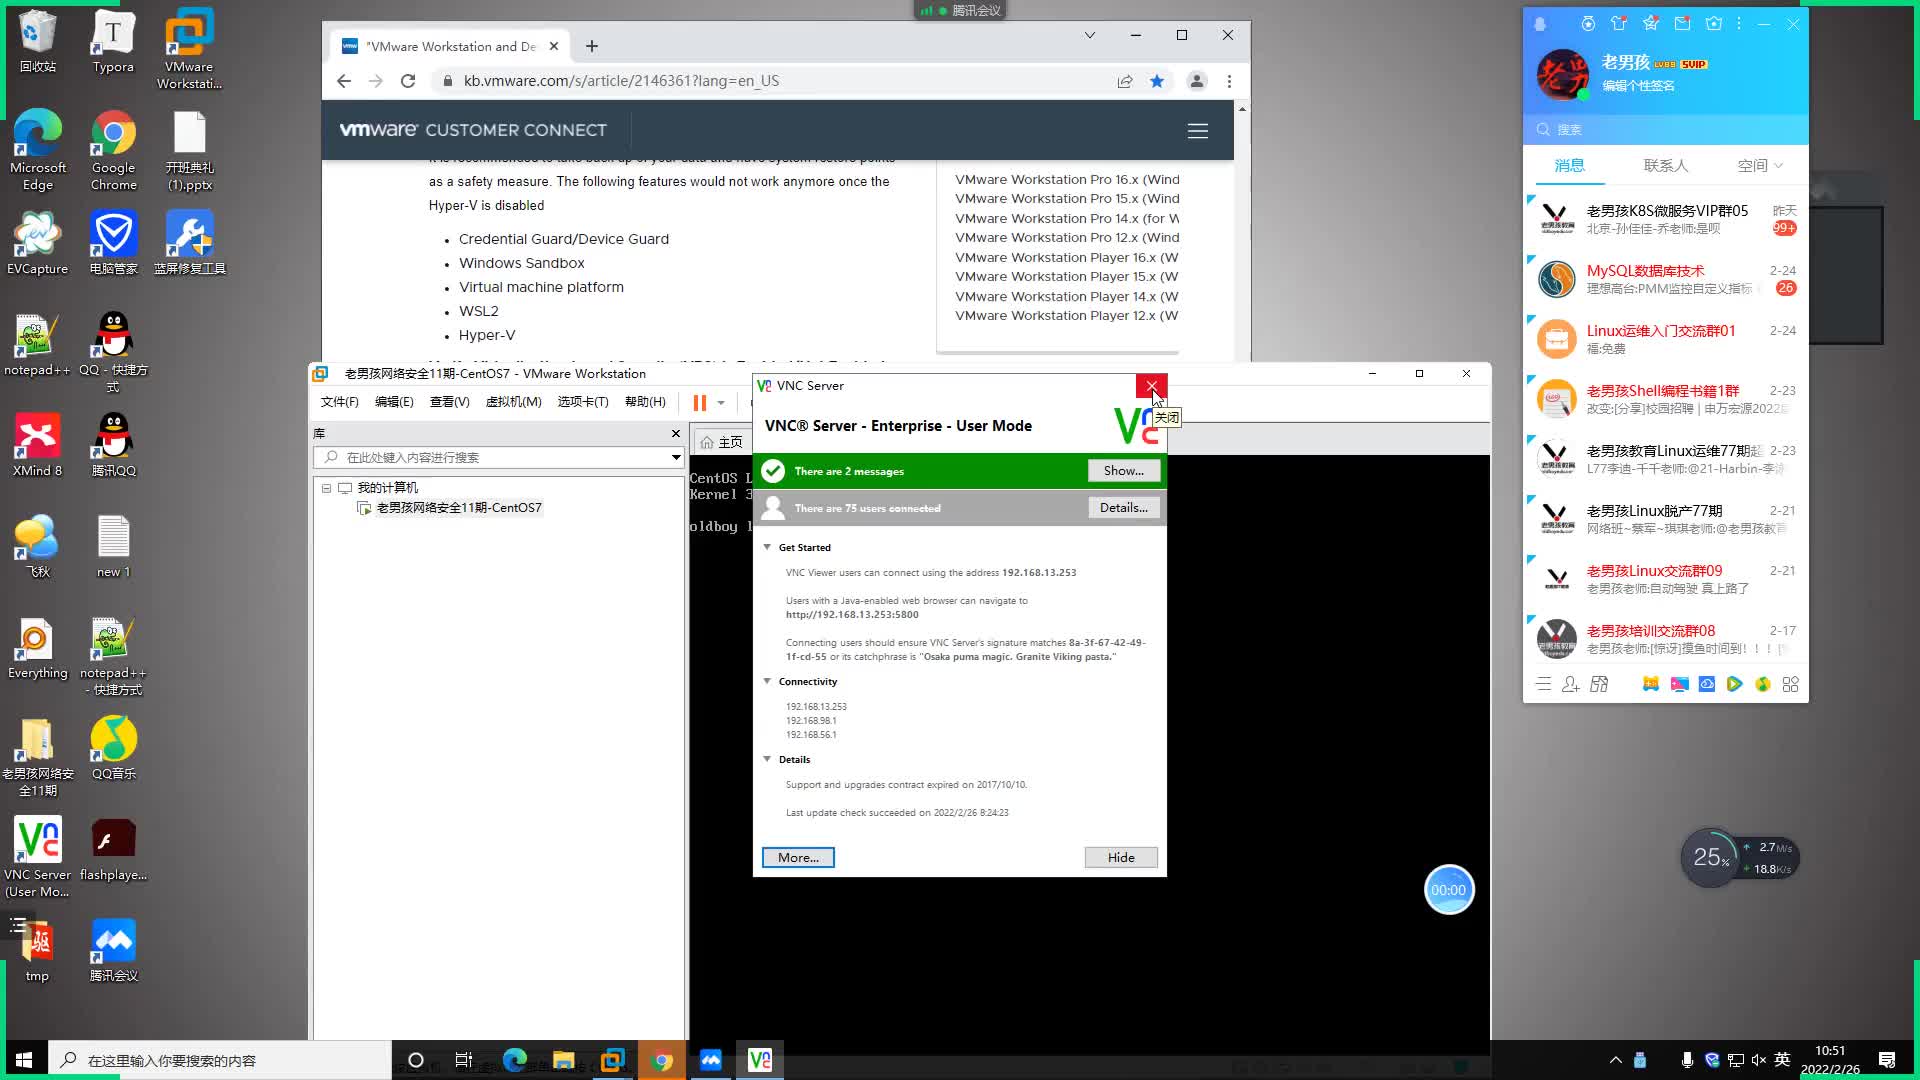Viewport: 1920px width, 1080px height.
Task: Open the QQ medal icon in the header
Action: click(1588, 23)
